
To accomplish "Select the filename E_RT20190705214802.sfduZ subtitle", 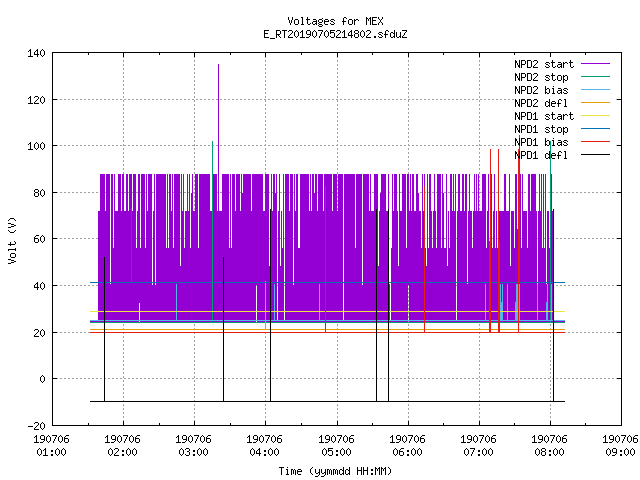I will pos(335,34).
